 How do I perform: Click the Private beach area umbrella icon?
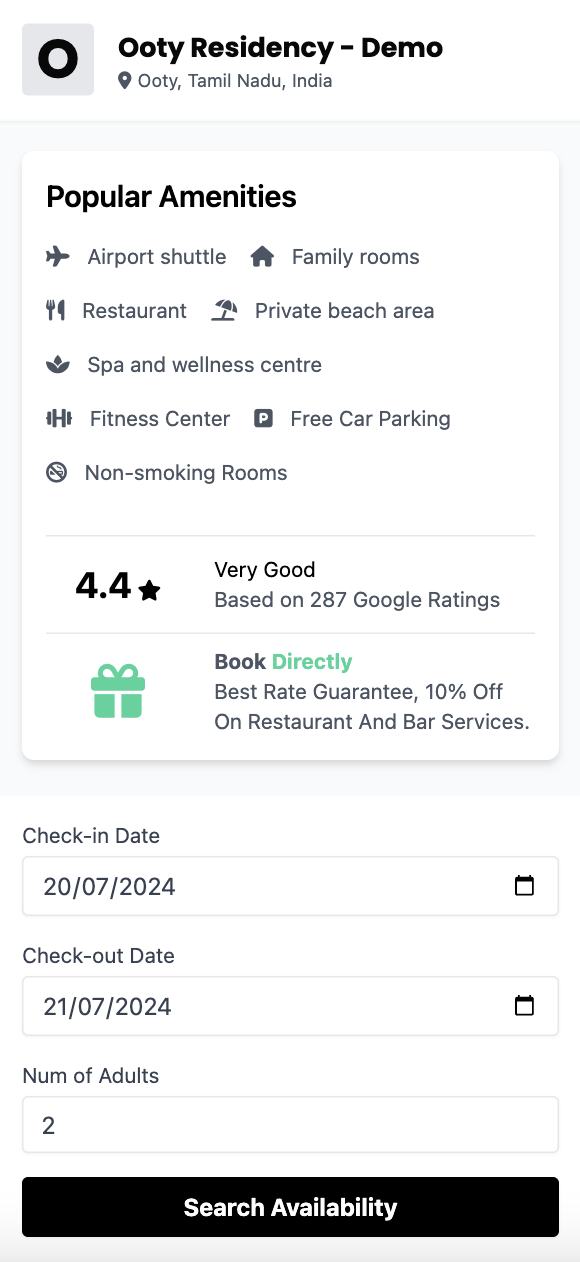point(224,311)
